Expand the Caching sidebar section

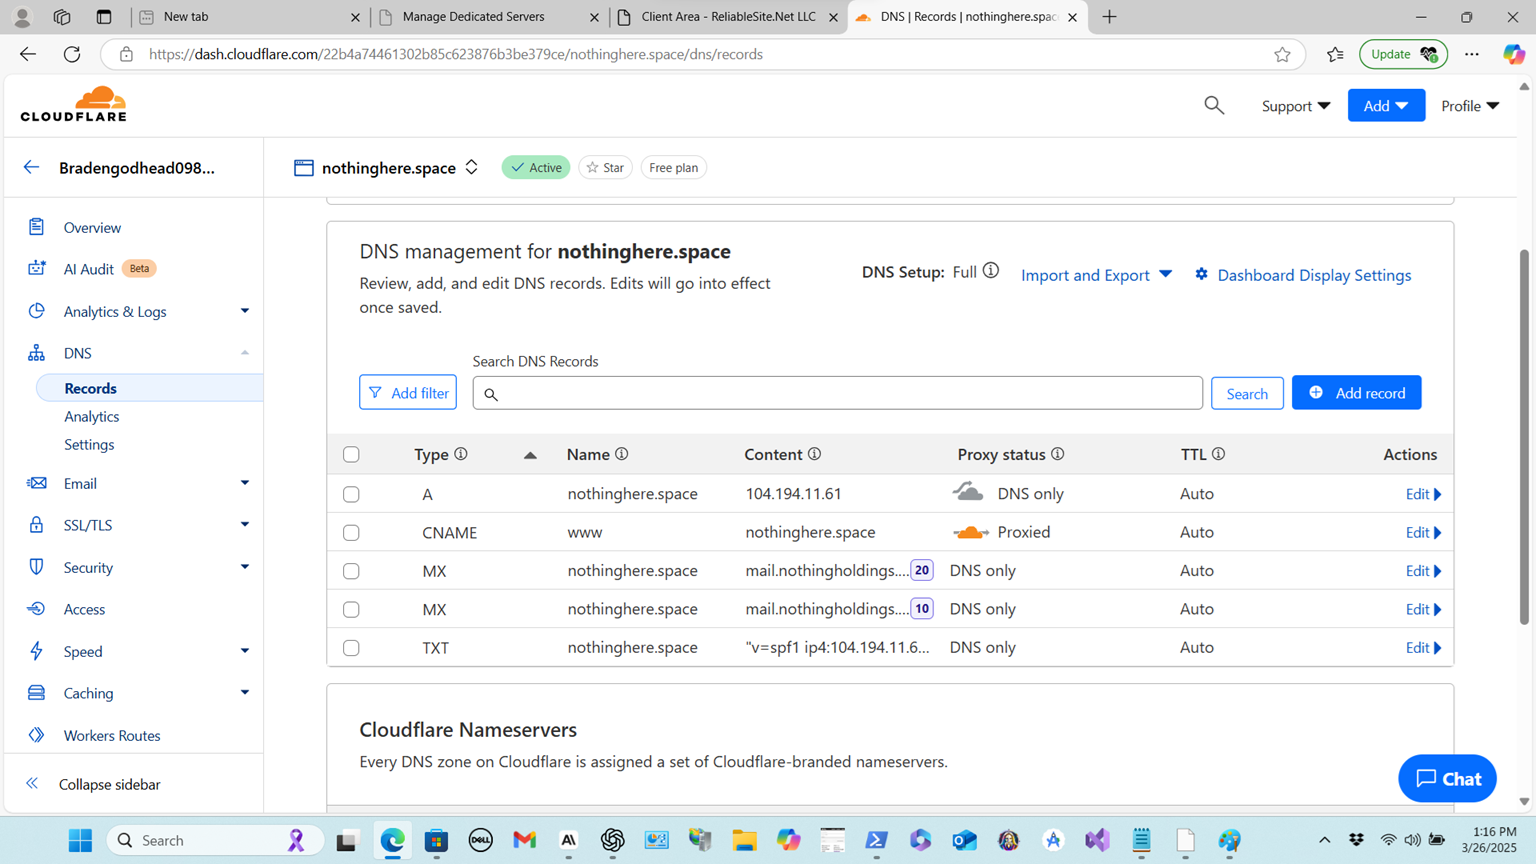[244, 693]
